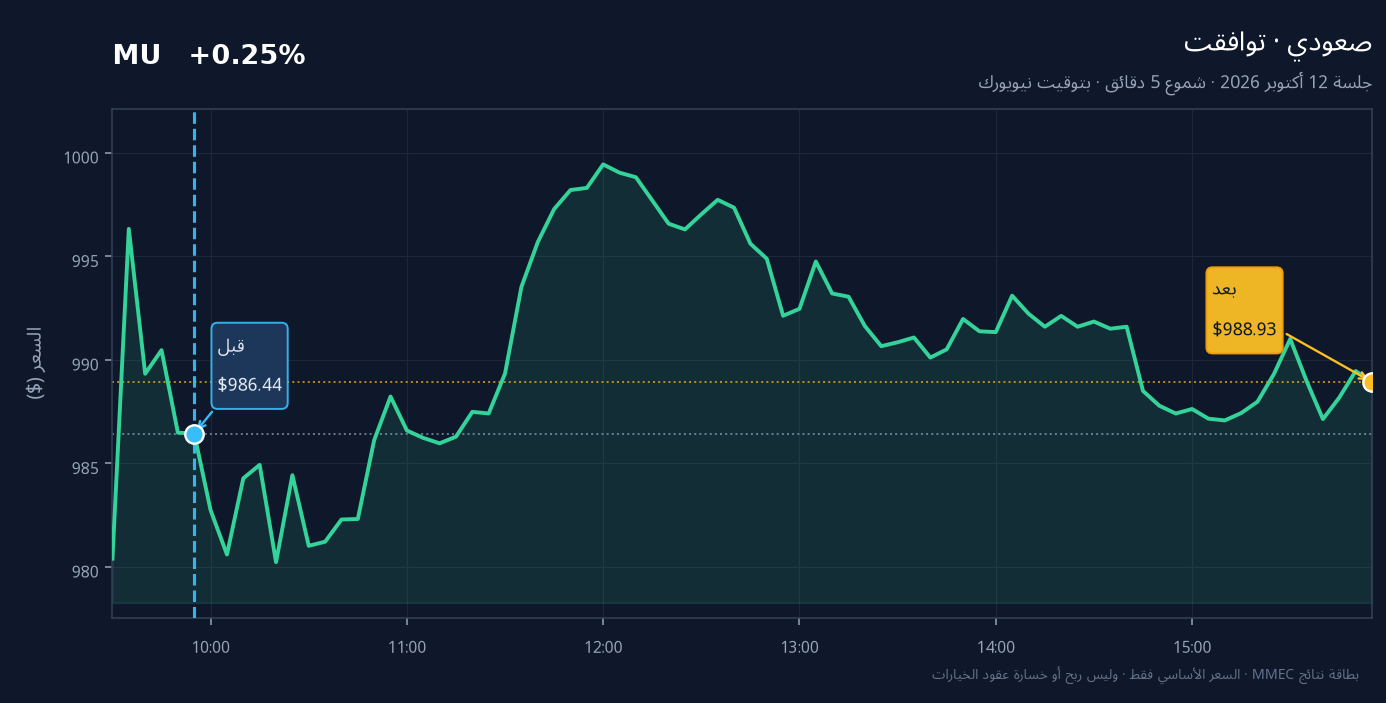Click the 15:00 time axis label
The width and height of the screenshot is (1386, 703).
tap(1192, 647)
